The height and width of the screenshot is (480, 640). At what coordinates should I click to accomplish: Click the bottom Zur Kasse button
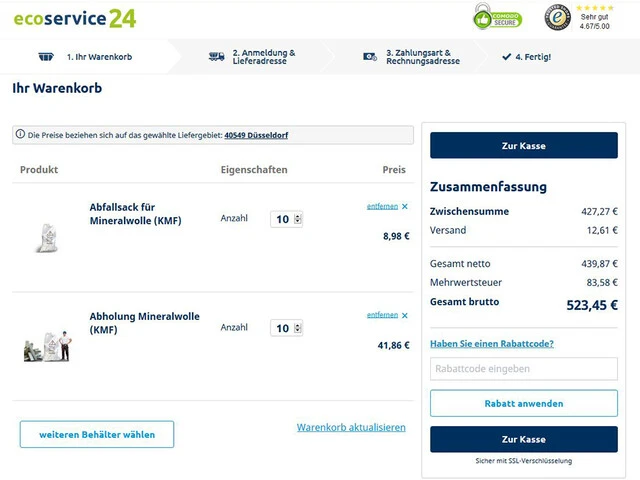tap(524, 439)
